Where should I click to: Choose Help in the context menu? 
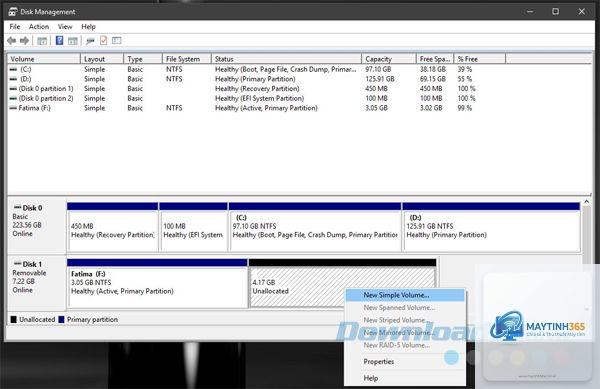tap(405, 378)
